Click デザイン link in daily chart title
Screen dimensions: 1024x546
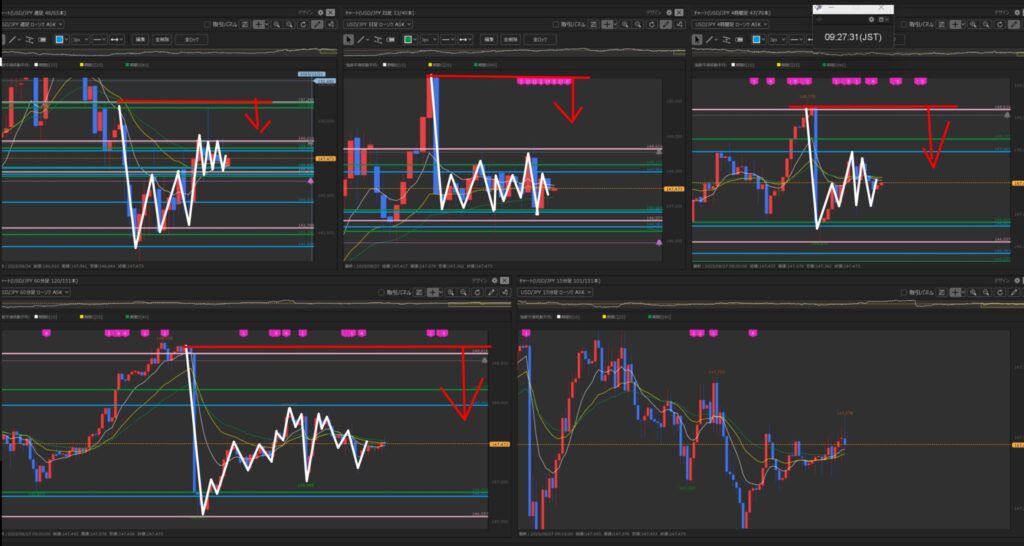(x=654, y=12)
